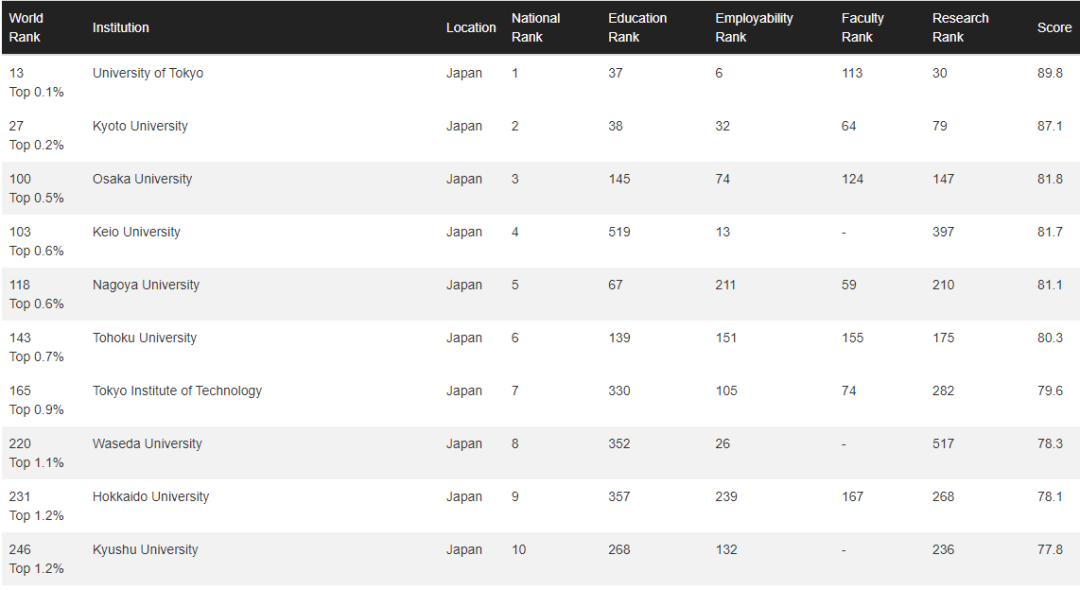1080x590 pixels.
Task: Click on Keio University
Action: pos(136,232)
